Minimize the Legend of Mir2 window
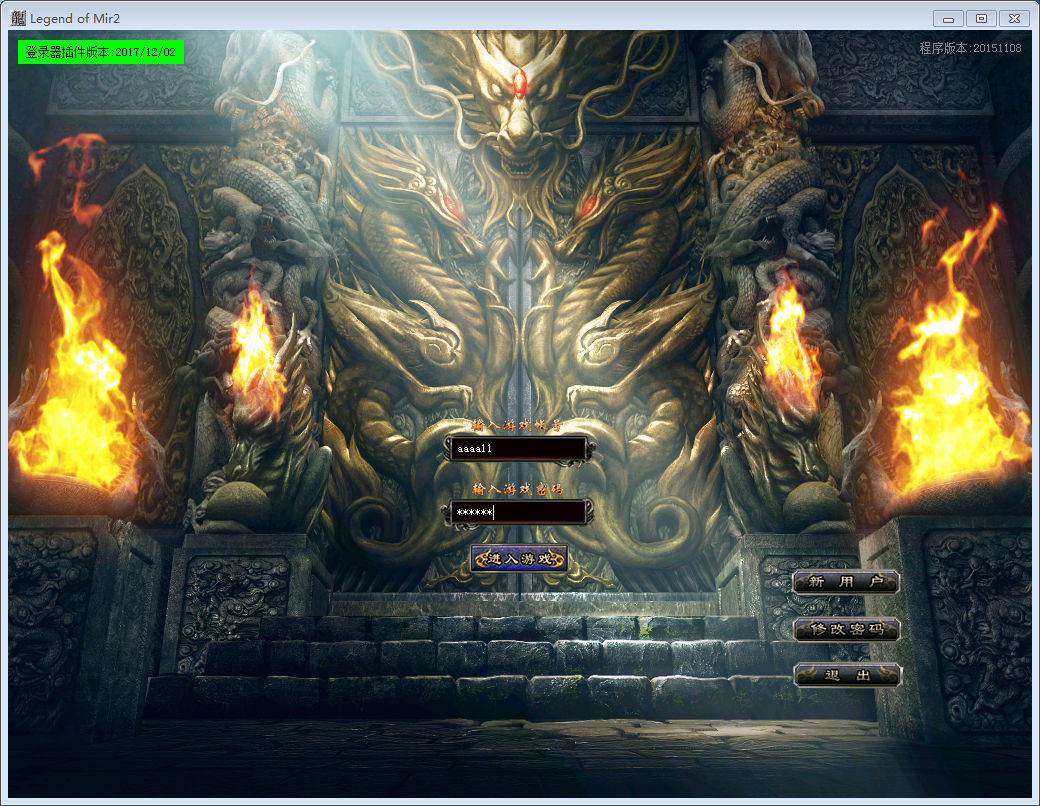 (x=948, y=19)
